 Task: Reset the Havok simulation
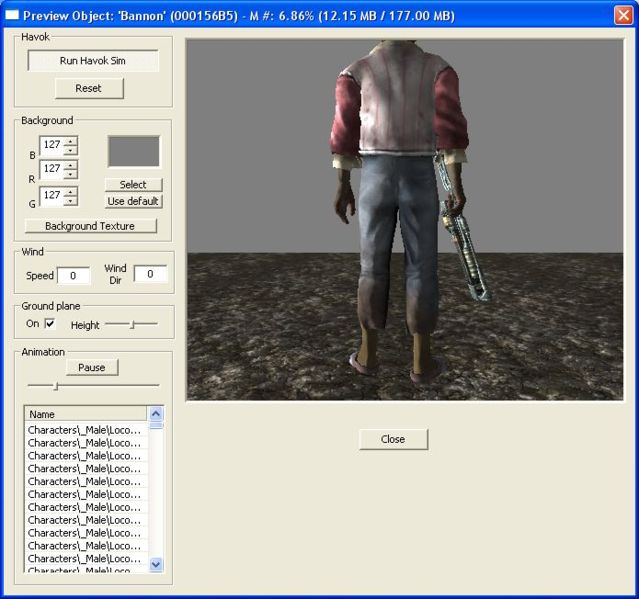point(89,88)
